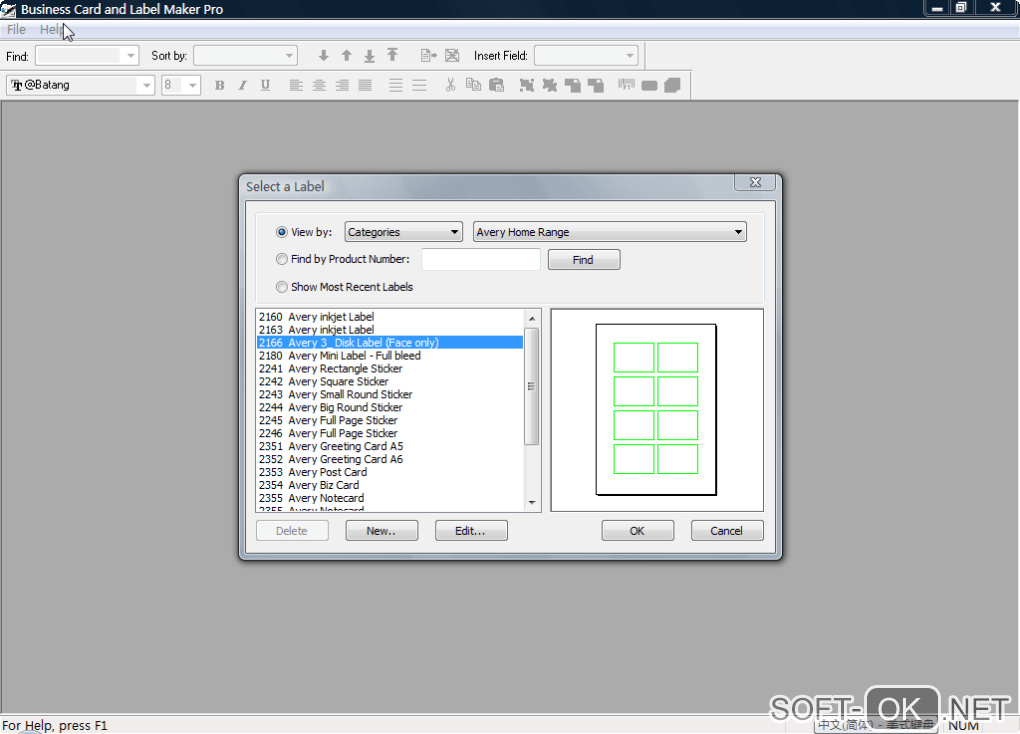
Task: Click the move up arrow icon
Action: 347,56
